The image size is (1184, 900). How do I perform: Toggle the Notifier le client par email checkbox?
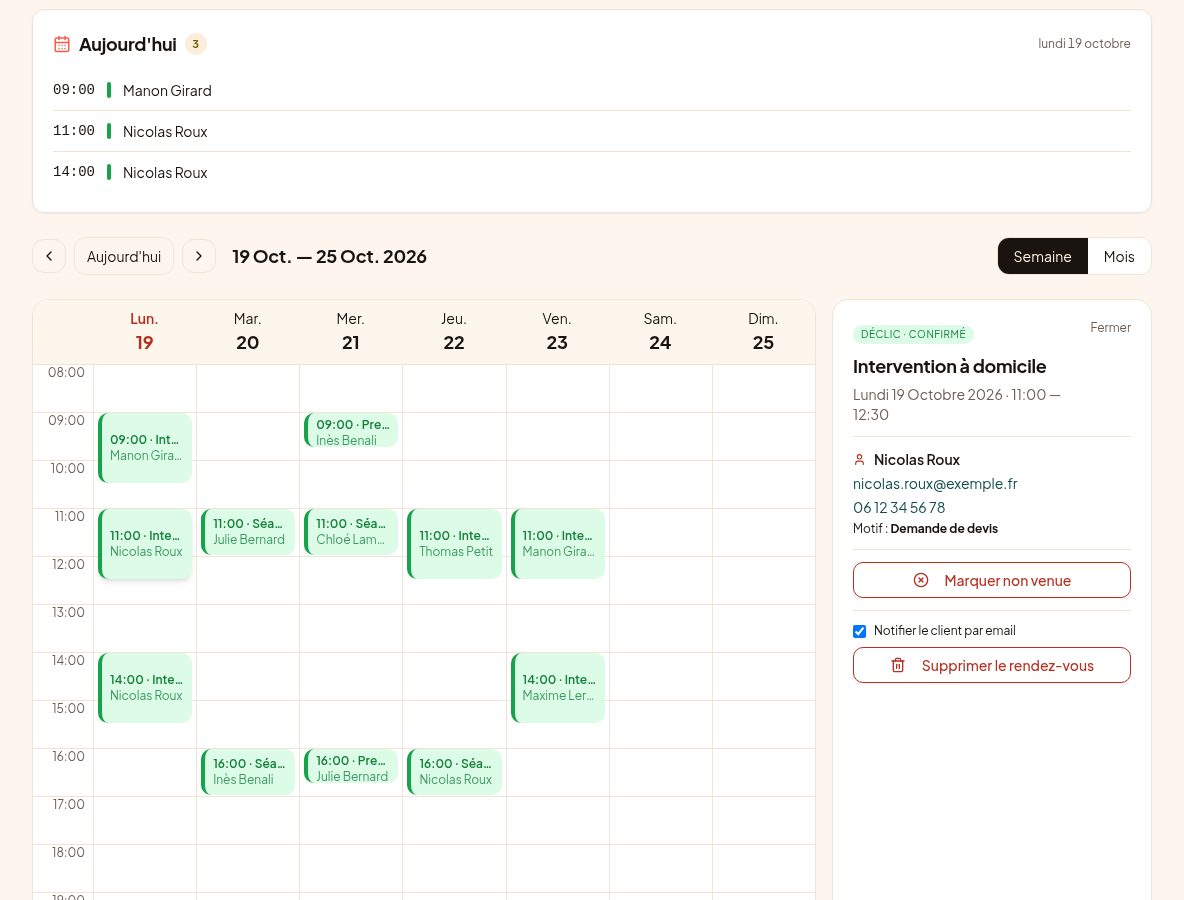[x=859, y=631]
